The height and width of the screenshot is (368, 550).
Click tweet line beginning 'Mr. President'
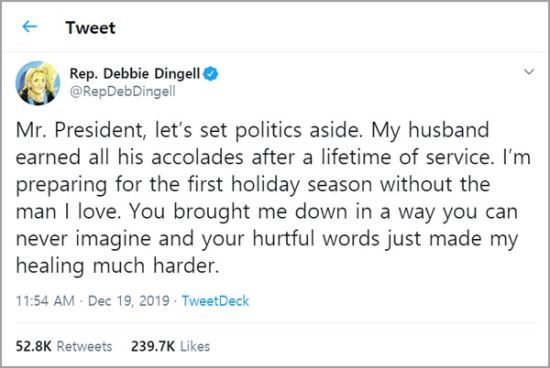tap(253, 131)
